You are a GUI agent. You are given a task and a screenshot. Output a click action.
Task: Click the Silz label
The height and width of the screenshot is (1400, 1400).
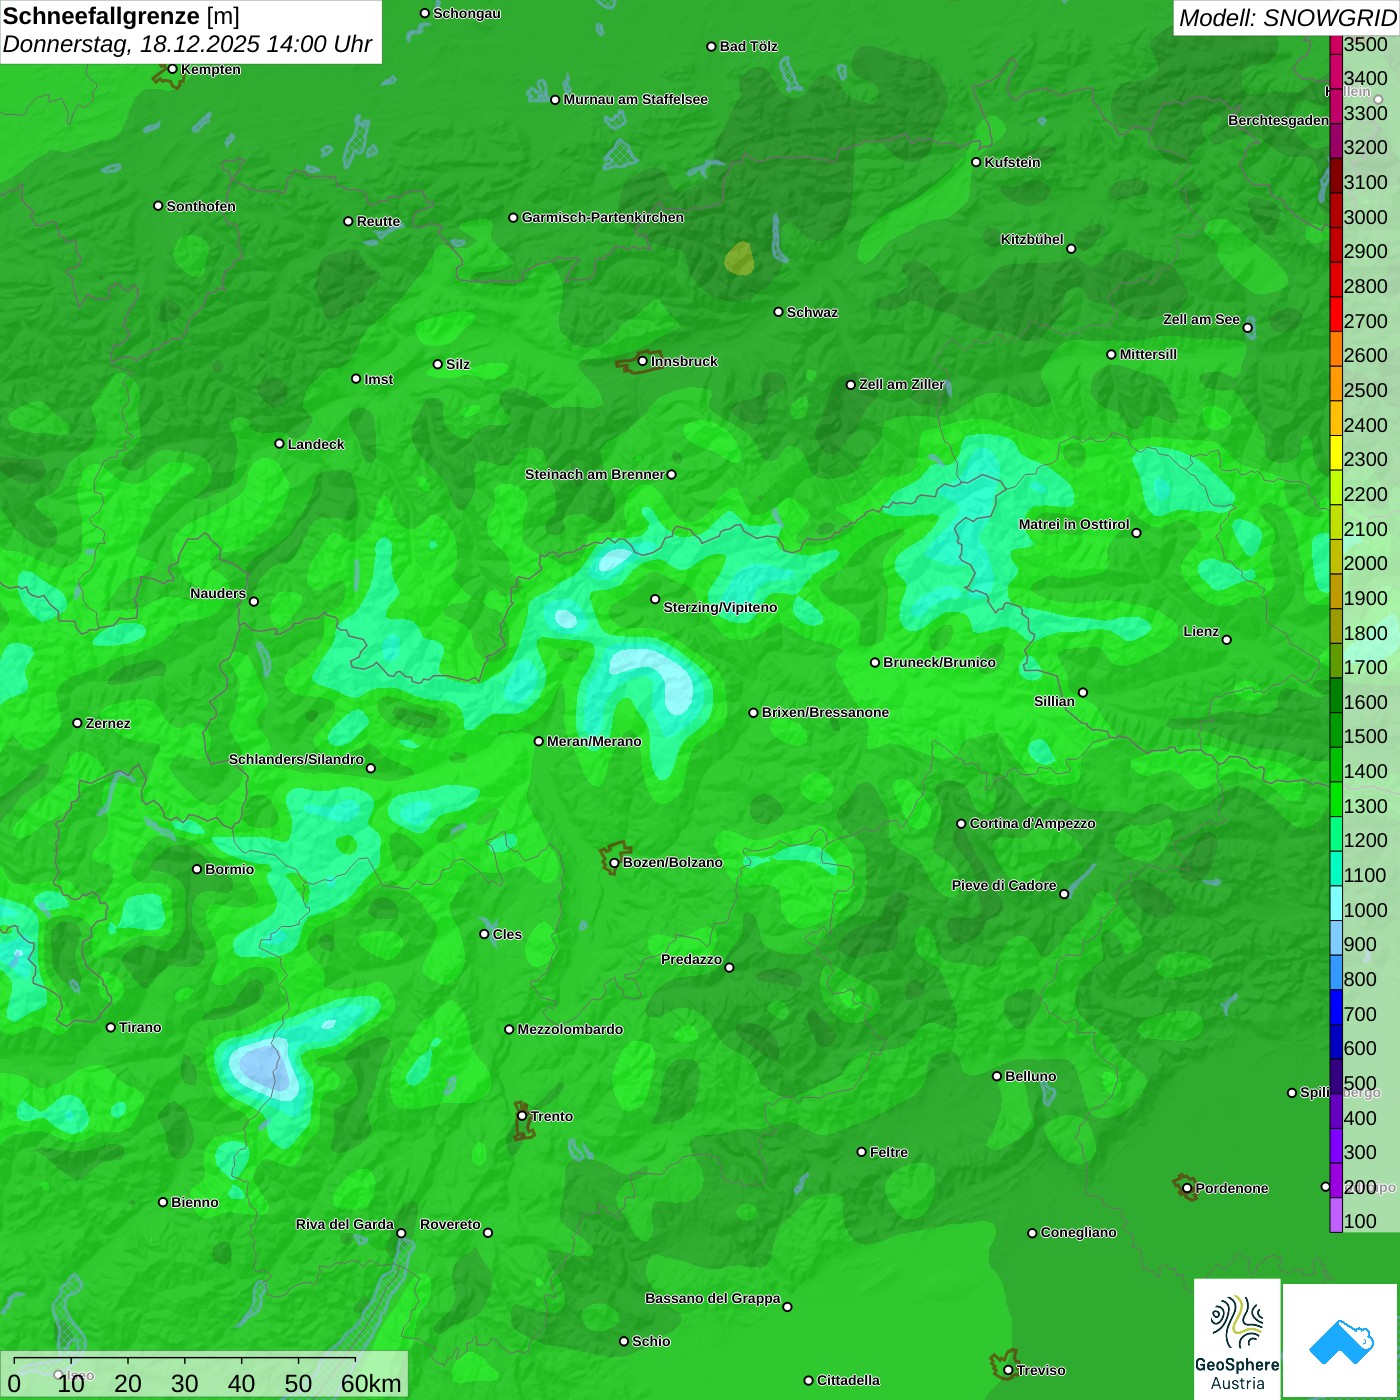click(458, 364)
